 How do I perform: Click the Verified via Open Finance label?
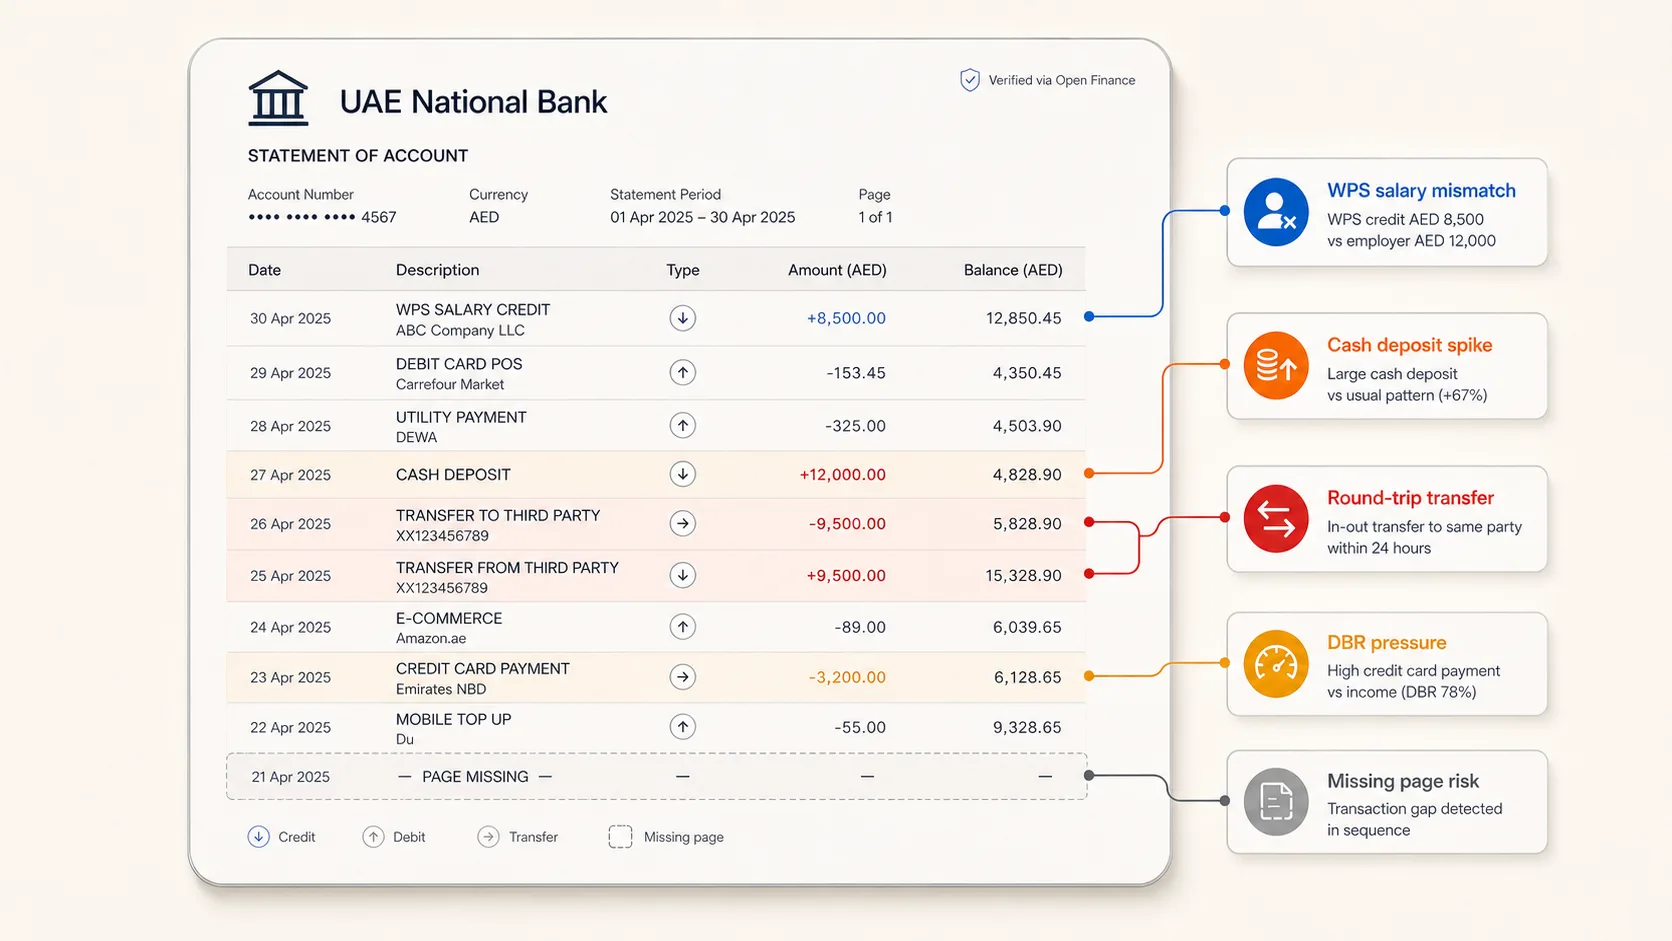pyautogui.click(x=1062, y=80)
